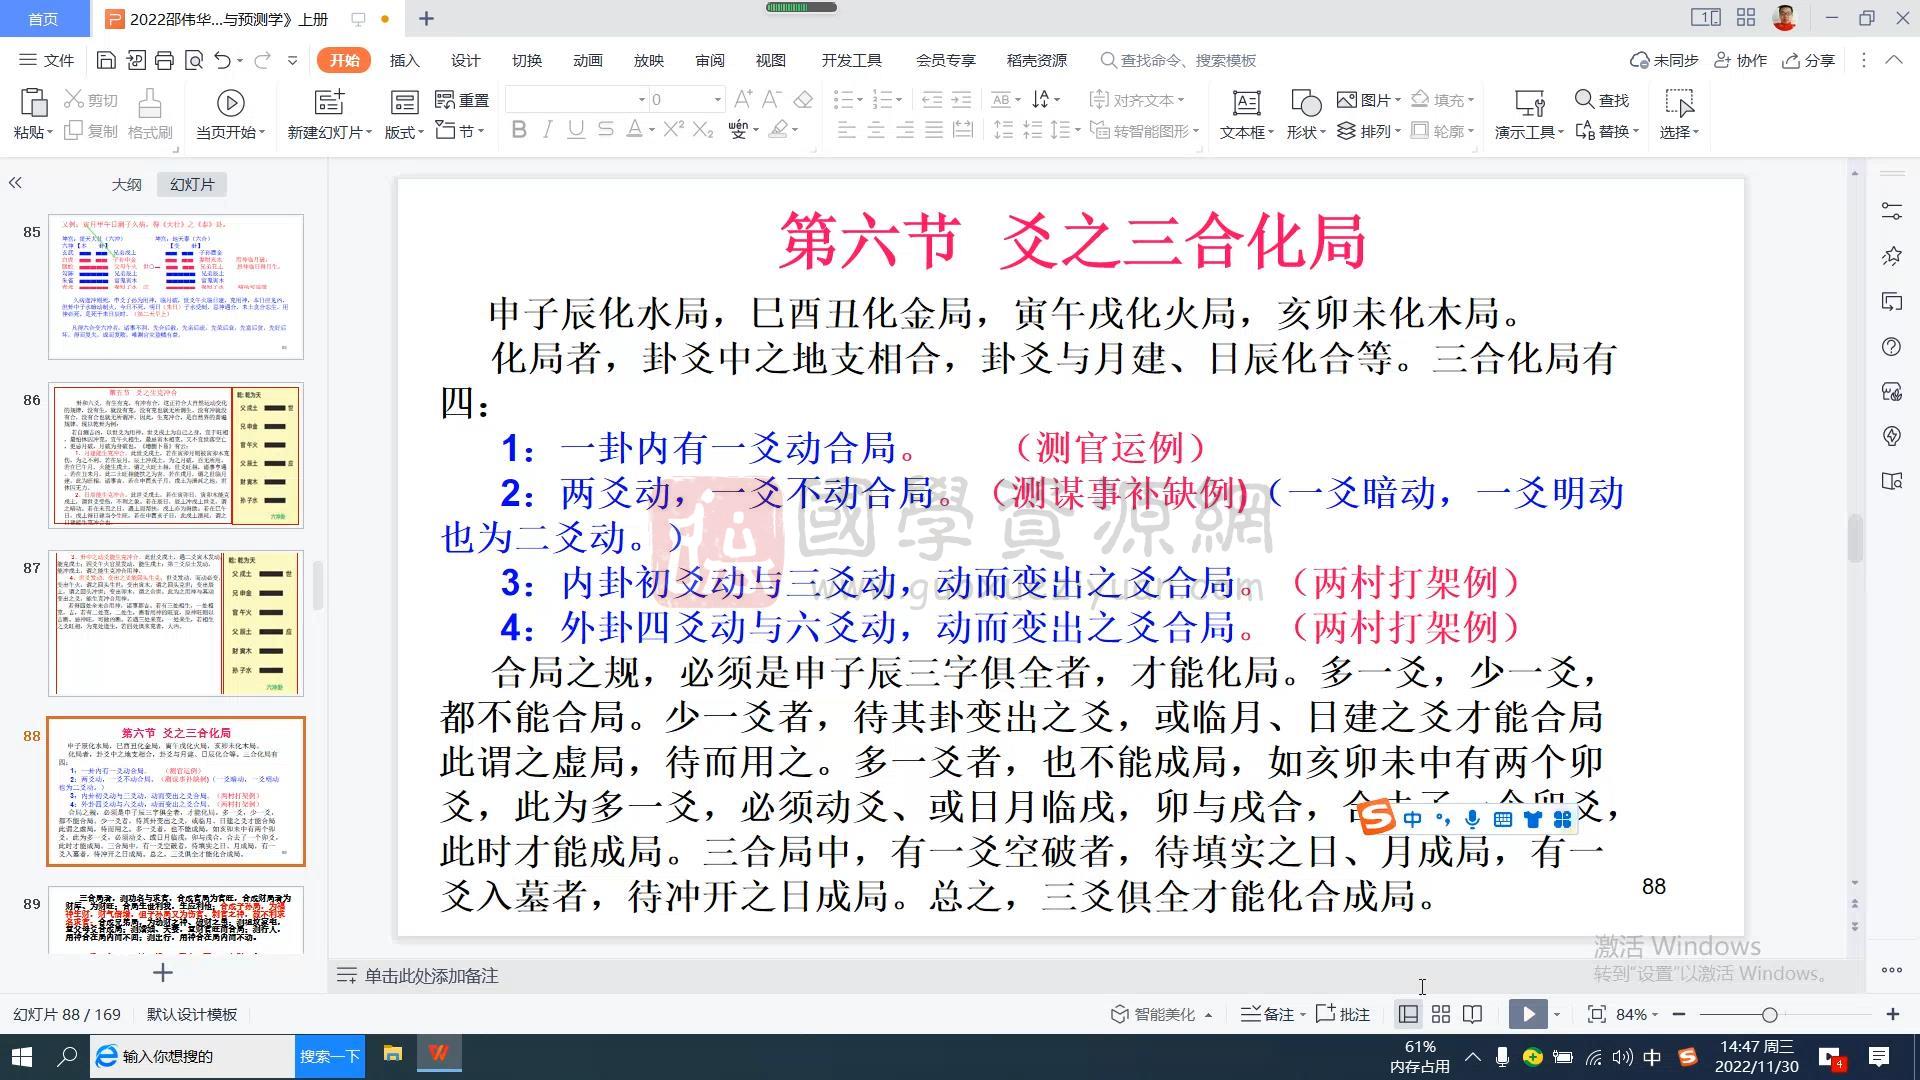The image size is (1920, 1080).
Task: Click the 分享 share button
Action: pos(1809,60)
